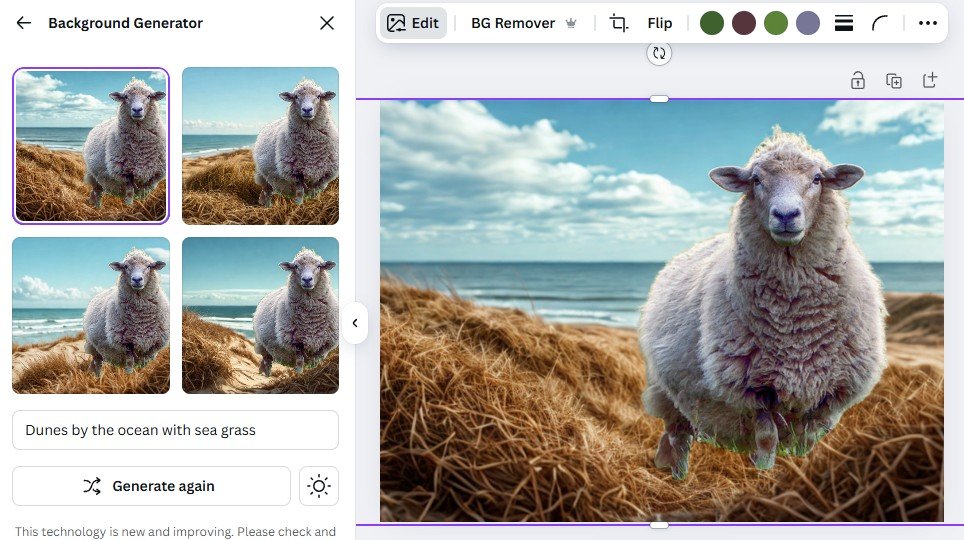Close the Background Generator panel
This screenshot has height=540, width=964.
tap(327, 23)
